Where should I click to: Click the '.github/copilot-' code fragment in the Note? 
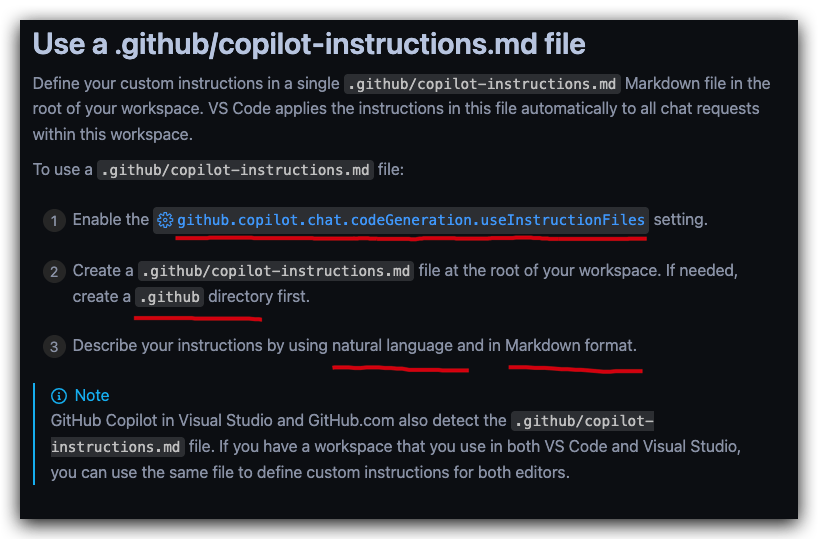point(583,421)
